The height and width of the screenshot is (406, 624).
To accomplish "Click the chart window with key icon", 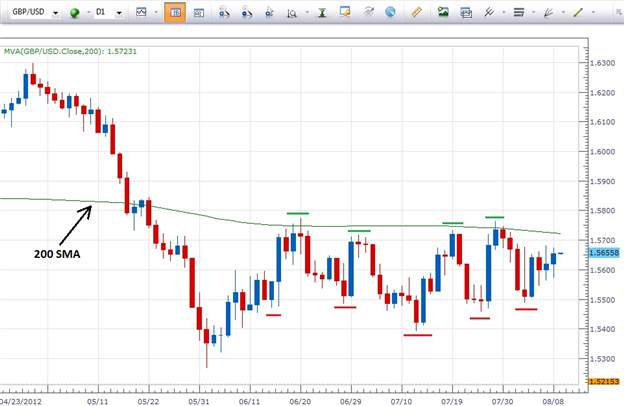I will pyautogui.click(x=345, y=12).
